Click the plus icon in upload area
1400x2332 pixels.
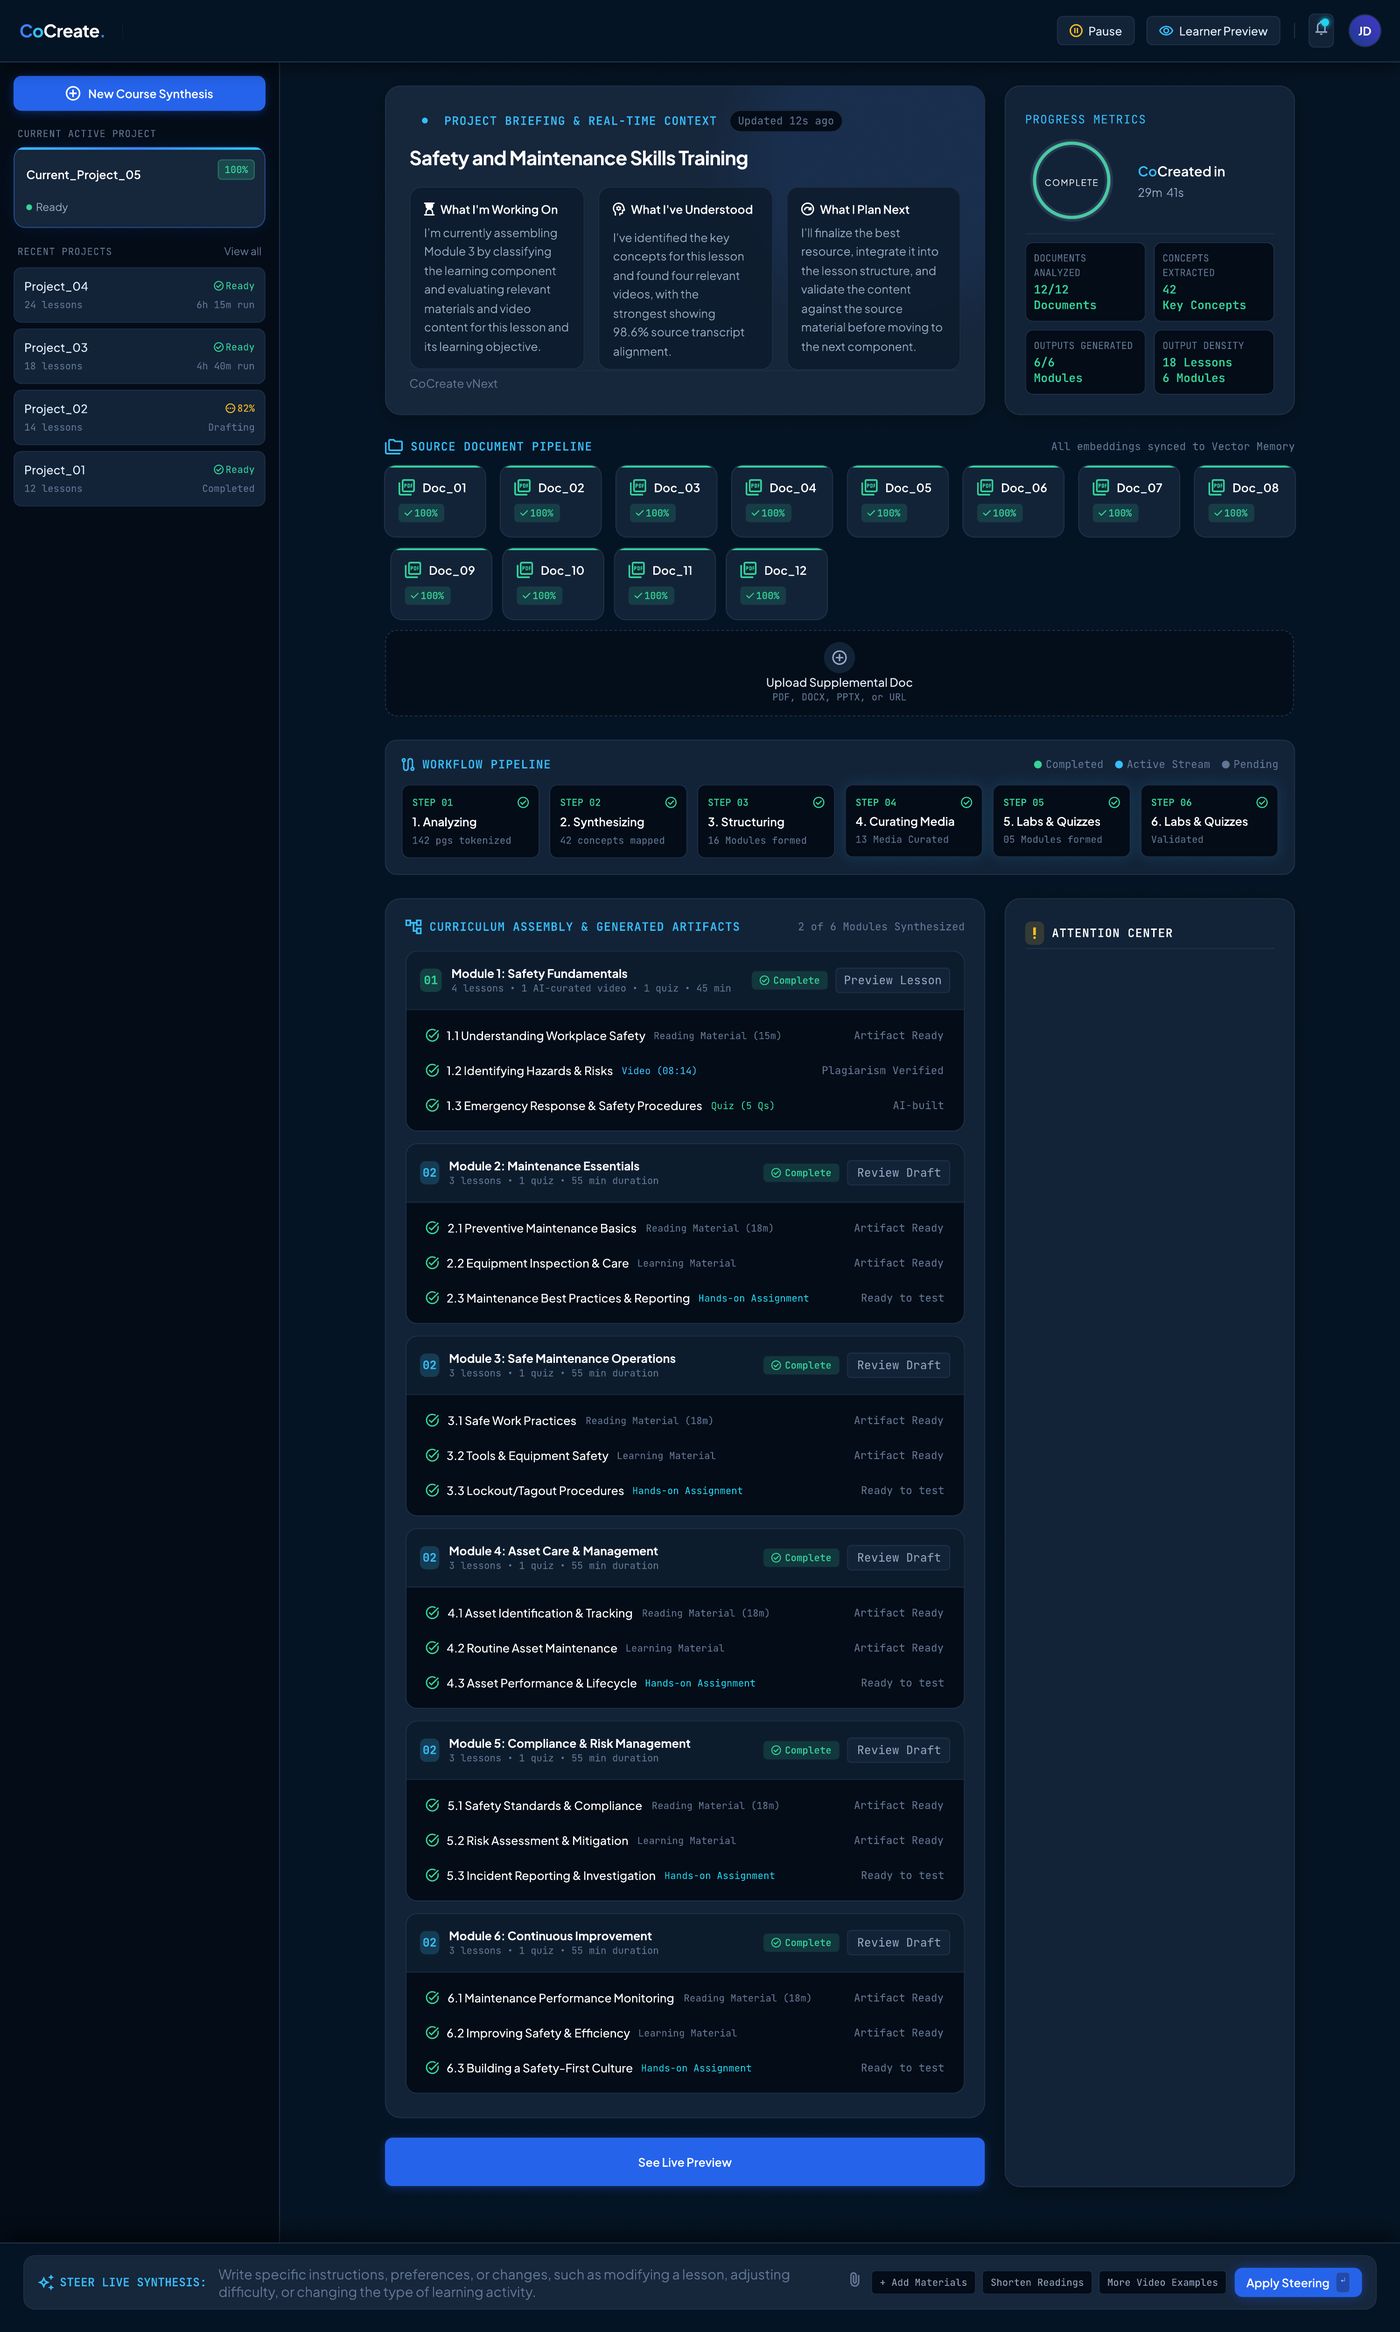tap(839, 657)
